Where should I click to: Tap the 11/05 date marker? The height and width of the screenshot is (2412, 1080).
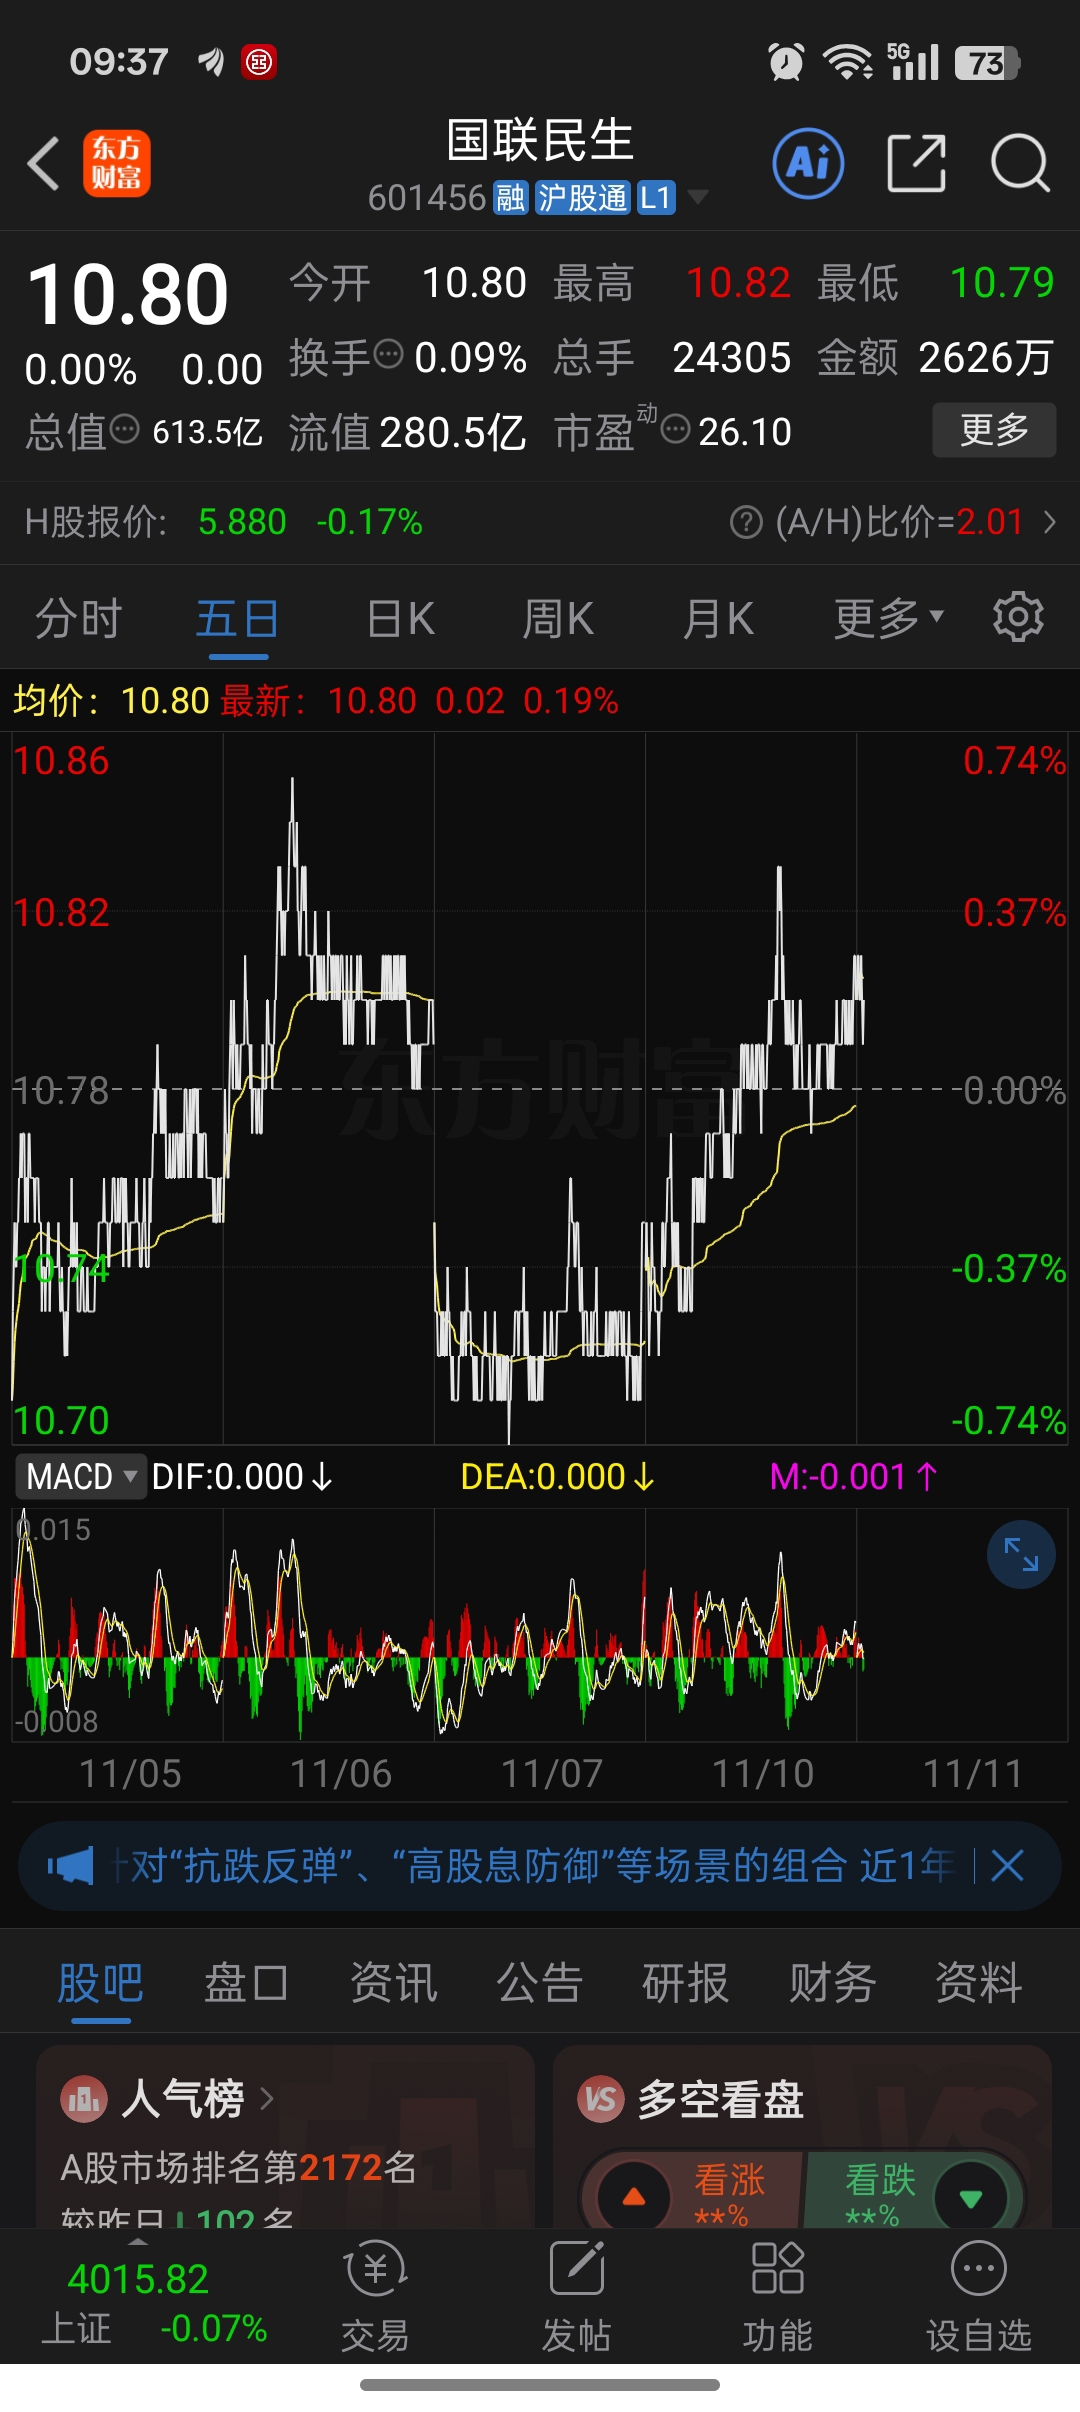click(130, 1773)
